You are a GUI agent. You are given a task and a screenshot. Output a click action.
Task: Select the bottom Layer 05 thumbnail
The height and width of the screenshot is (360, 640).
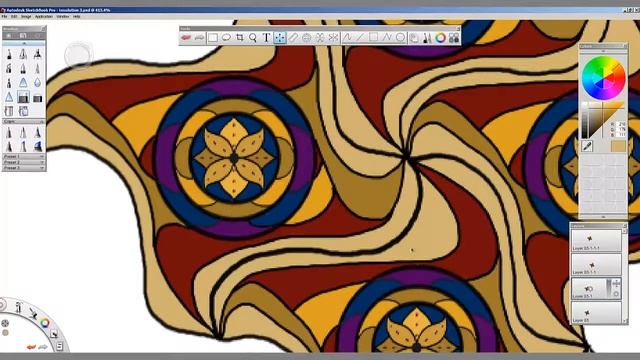pos(596,313)
